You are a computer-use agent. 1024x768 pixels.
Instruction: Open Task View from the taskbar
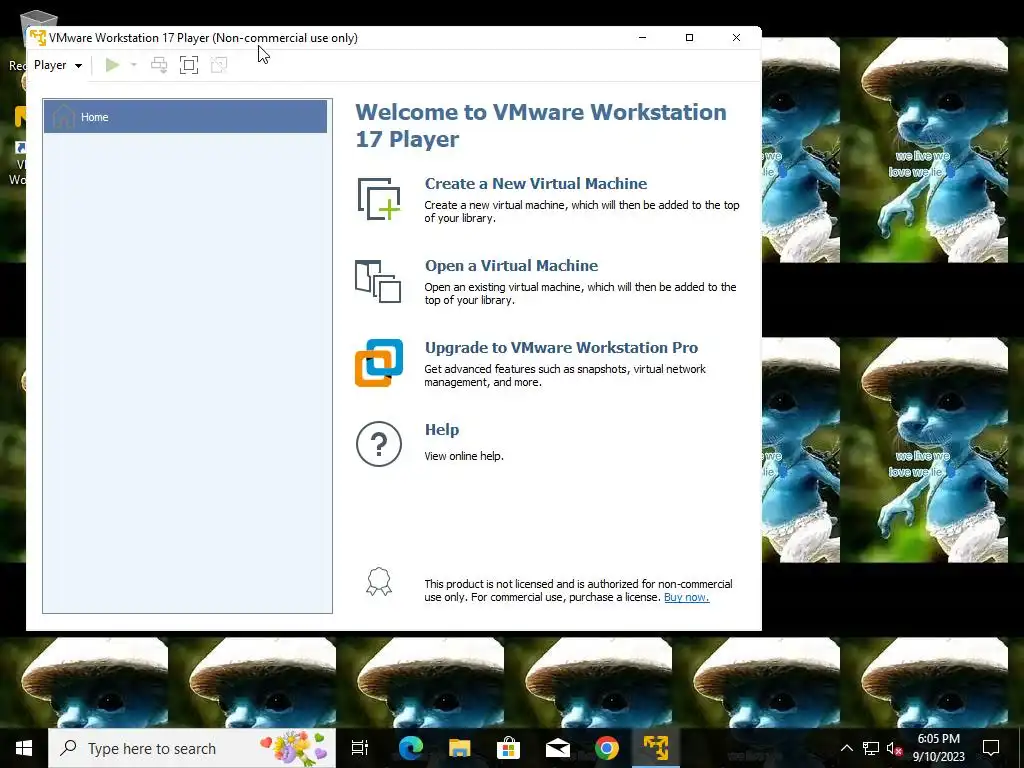click(x=360, y=748)
